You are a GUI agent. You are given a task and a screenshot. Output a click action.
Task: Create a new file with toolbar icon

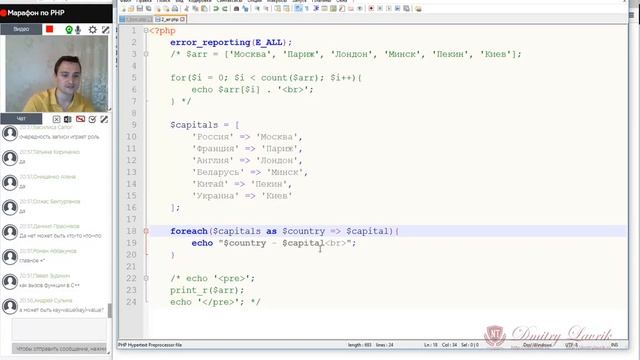coord(123,8)
